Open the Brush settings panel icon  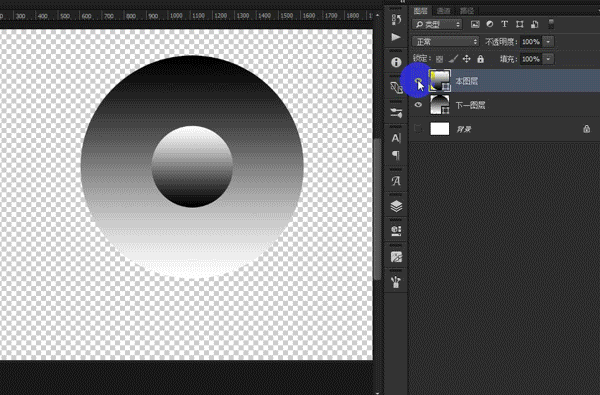tap(396, 256)
